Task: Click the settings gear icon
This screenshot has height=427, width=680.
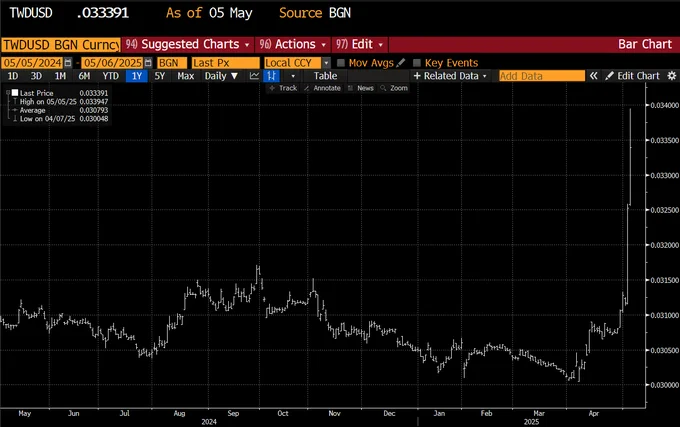Action: tap(672, 76)
